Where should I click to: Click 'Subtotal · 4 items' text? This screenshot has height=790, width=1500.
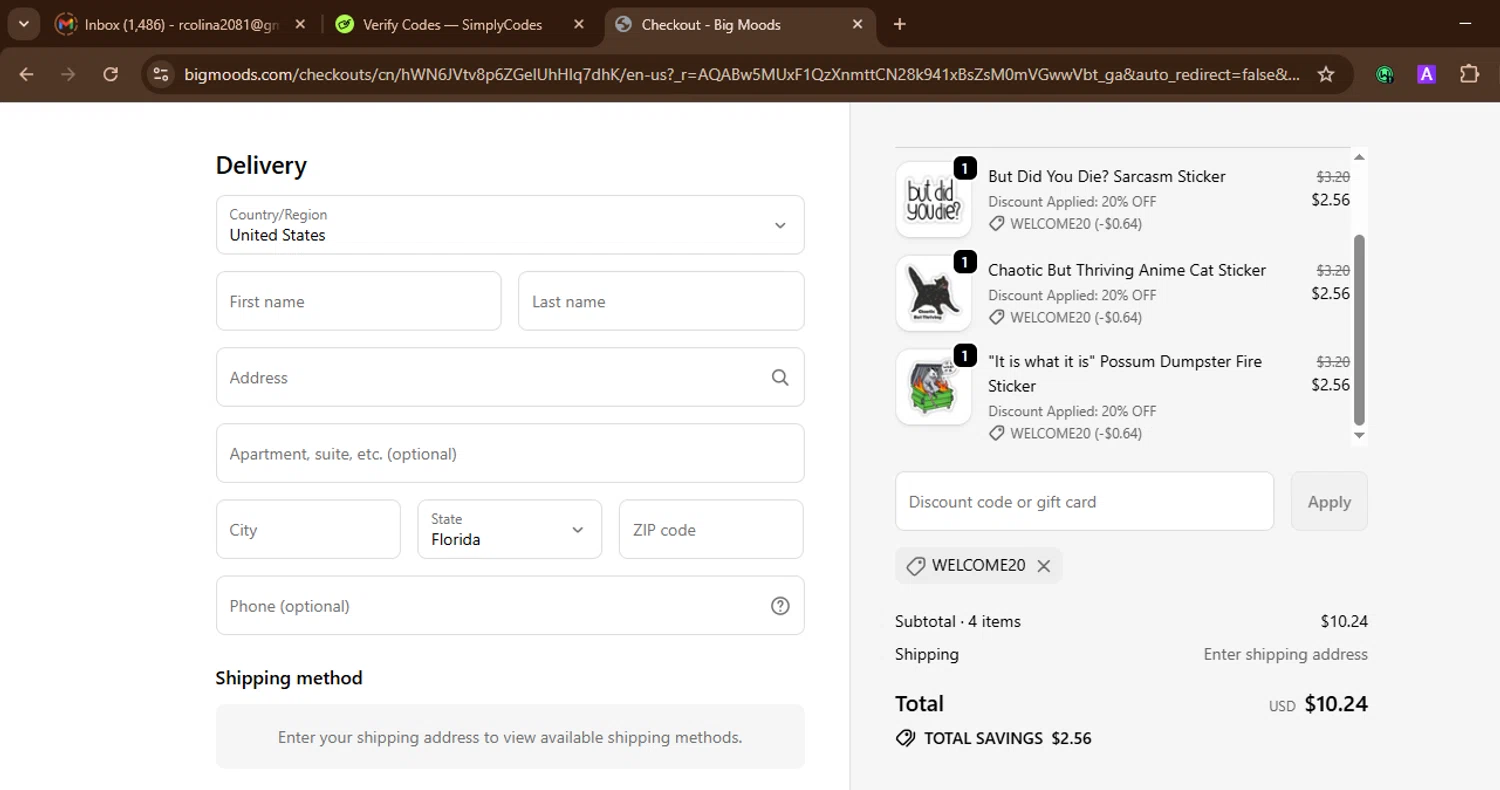point(958,621)
